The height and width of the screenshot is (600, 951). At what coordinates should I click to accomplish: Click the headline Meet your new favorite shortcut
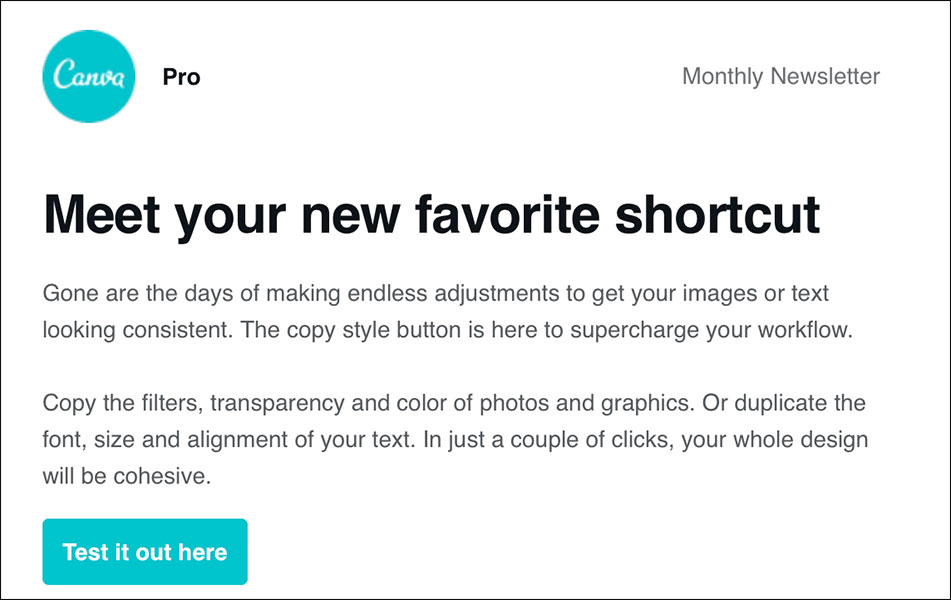click(x=431, y=213)
